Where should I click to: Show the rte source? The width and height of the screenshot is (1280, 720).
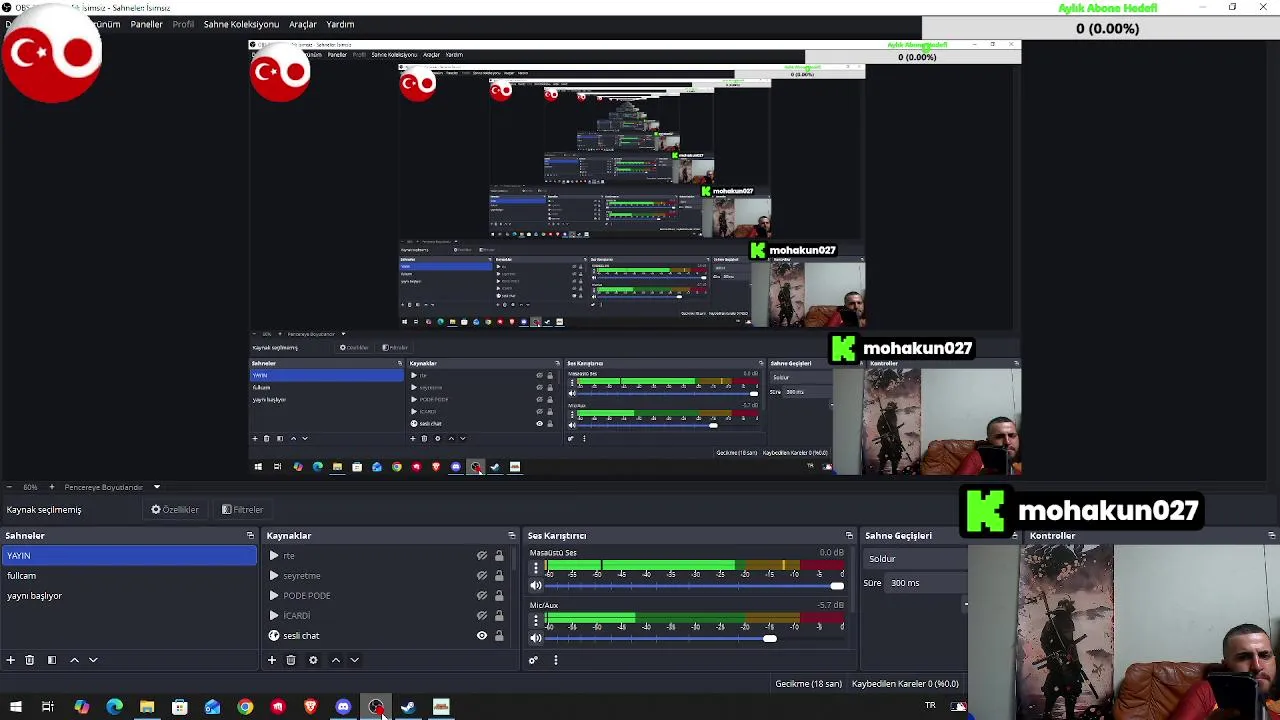[482, 556]
